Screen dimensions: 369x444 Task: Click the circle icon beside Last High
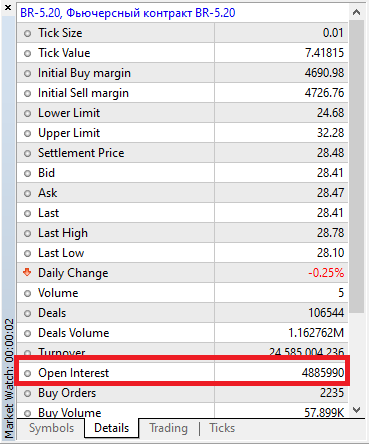coord(27,233)
